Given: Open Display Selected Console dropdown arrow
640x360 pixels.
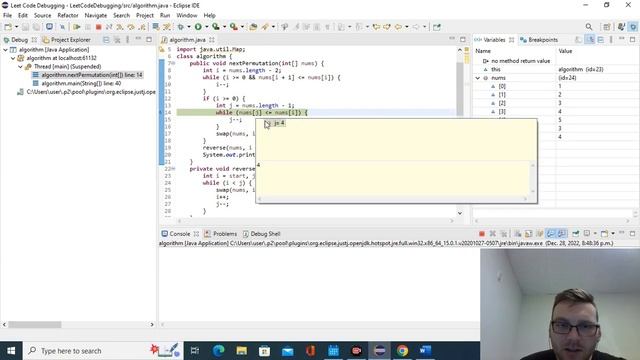Looking at the screenshot, I should tap(595, 234).
